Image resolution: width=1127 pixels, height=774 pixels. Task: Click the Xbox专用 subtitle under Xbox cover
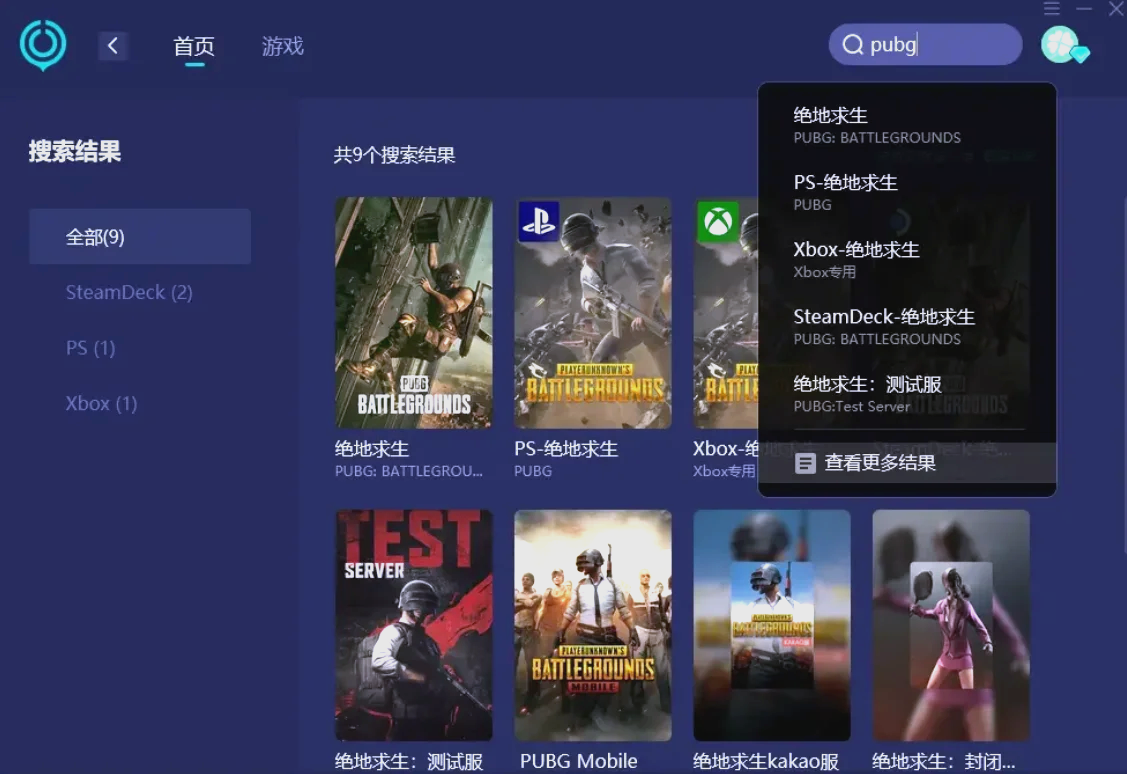pos(724,471)
